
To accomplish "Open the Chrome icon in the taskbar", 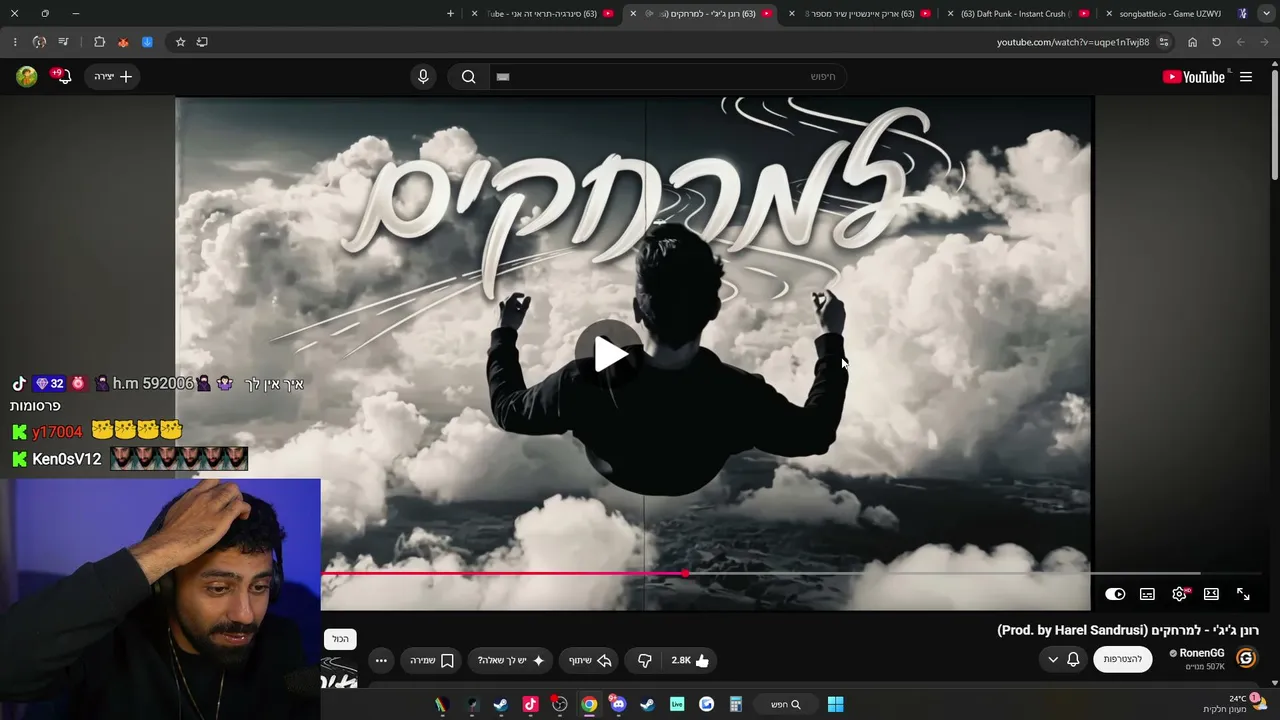I will tap(589, 704).
